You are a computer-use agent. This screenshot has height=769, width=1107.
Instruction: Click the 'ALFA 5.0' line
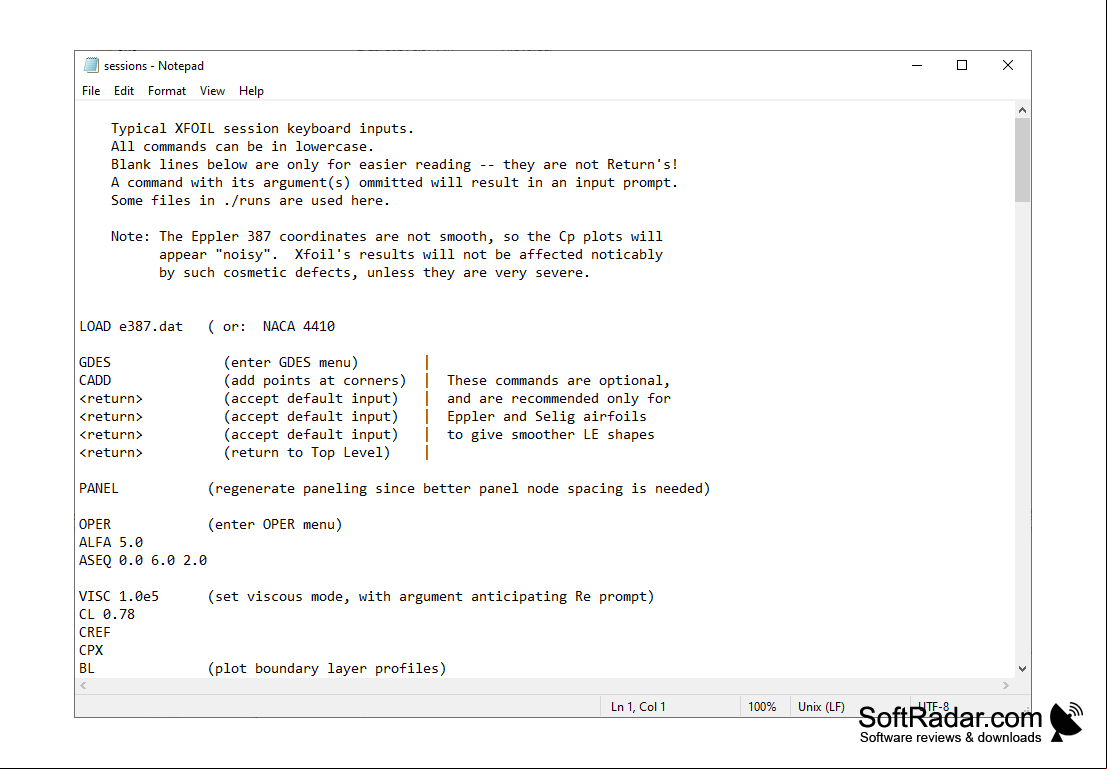click(x=111, y=542)
